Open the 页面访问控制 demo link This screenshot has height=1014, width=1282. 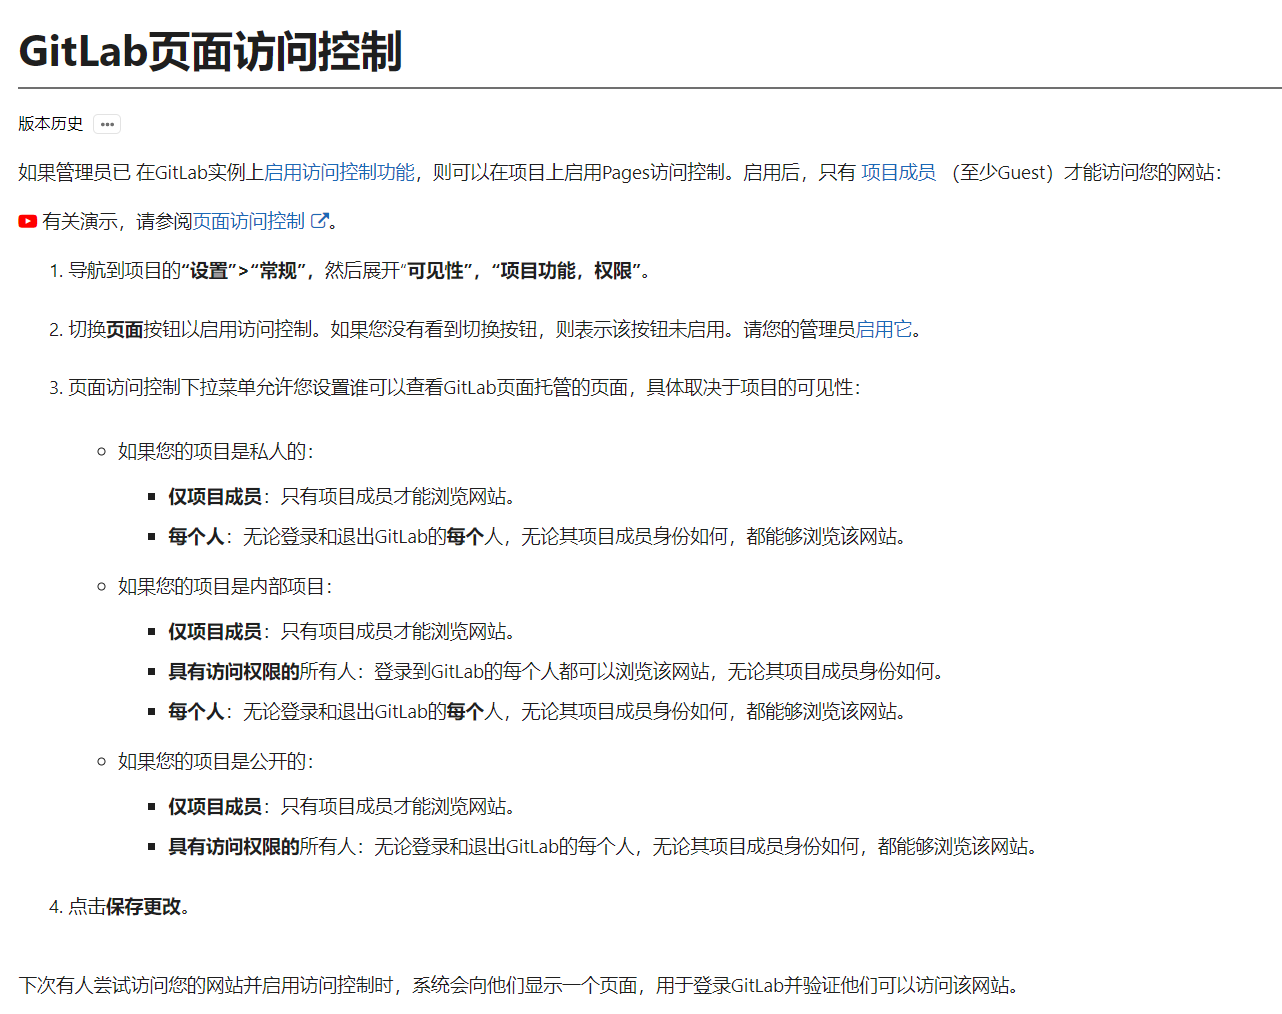[x=249, y=221]
